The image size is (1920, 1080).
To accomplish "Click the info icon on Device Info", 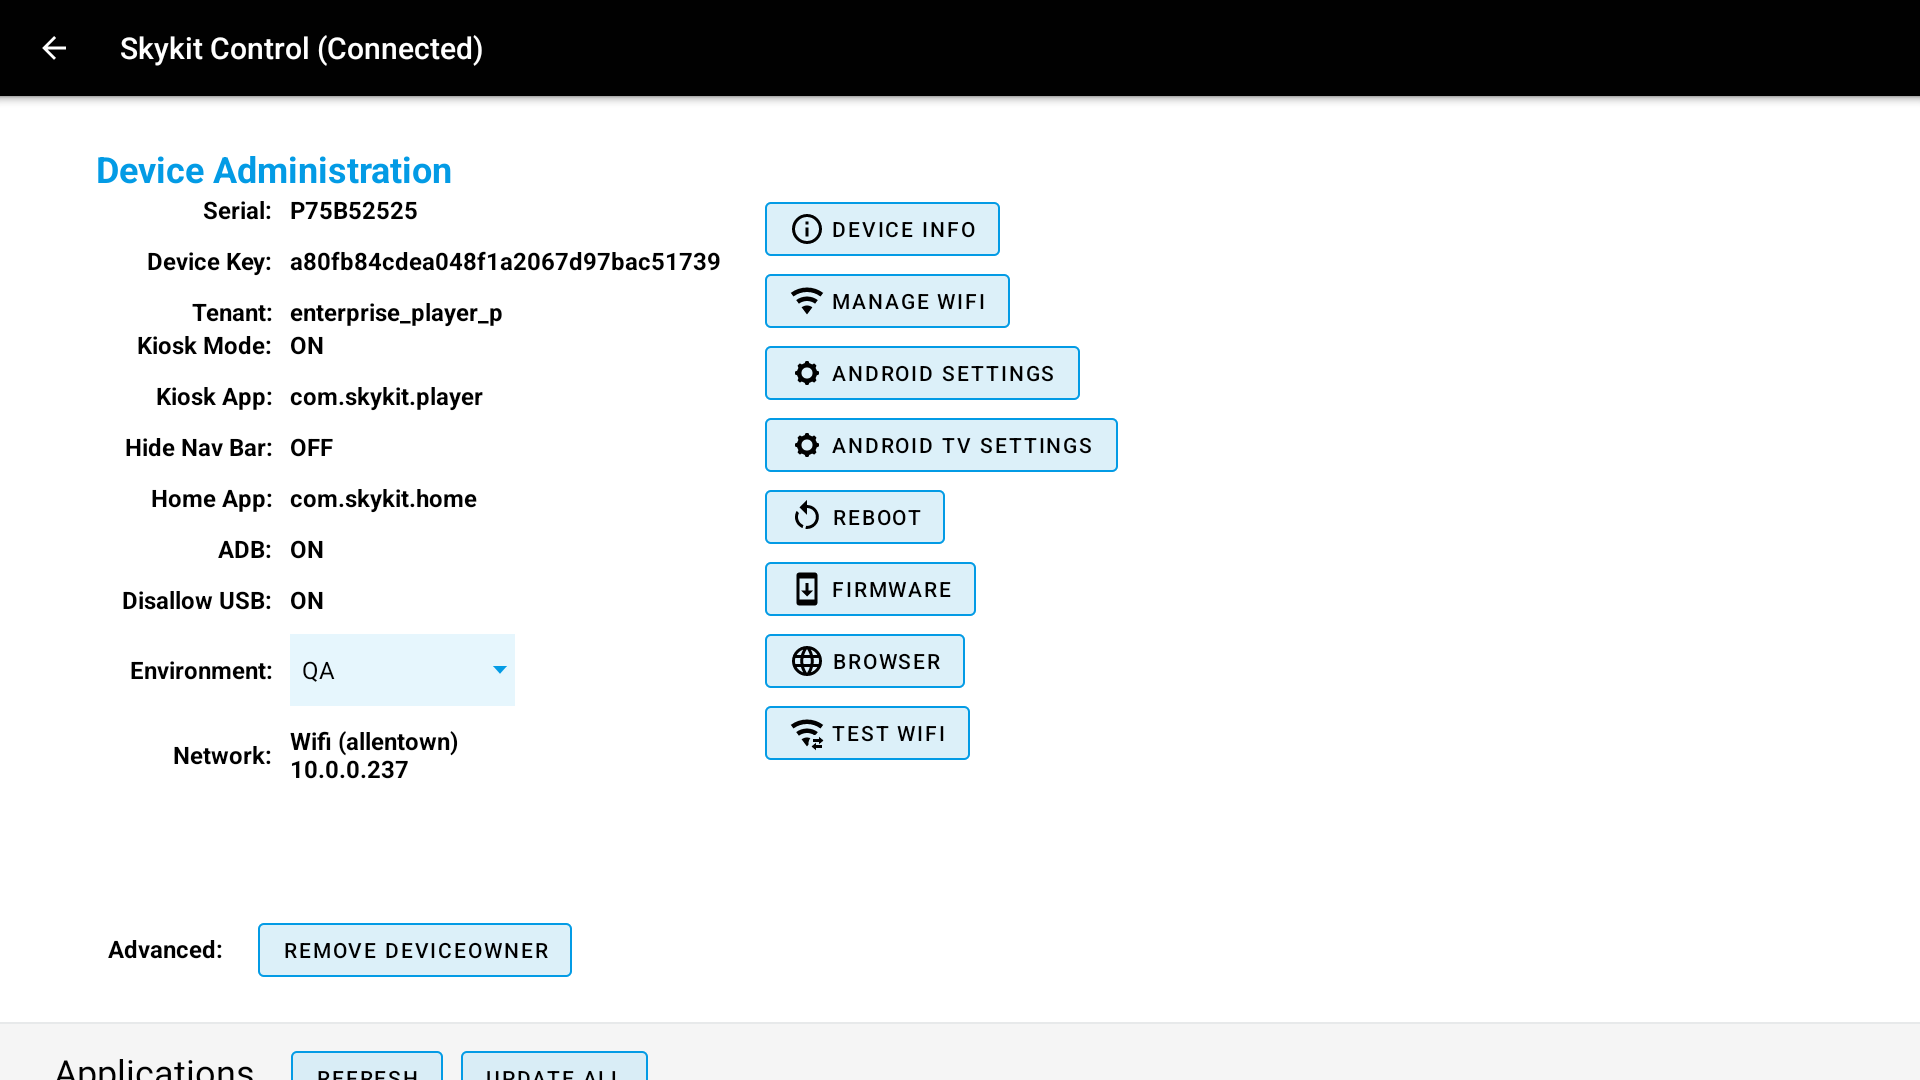I will pos(807,229).
